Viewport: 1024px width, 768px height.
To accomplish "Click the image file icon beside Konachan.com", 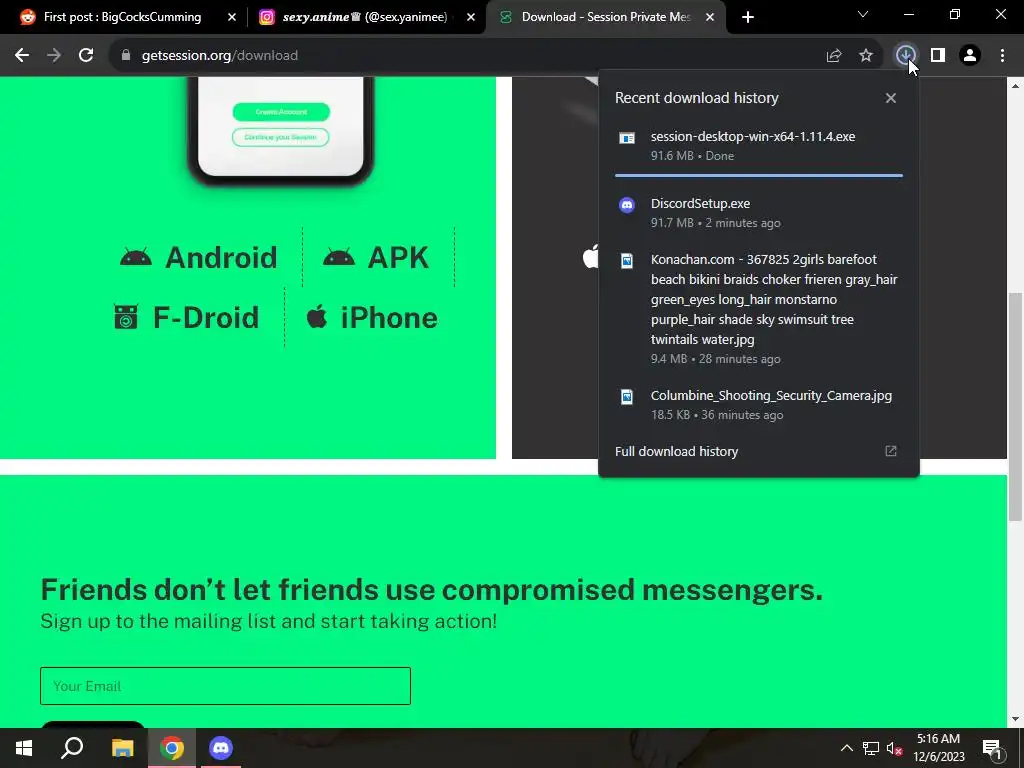I will coord(627,261).
